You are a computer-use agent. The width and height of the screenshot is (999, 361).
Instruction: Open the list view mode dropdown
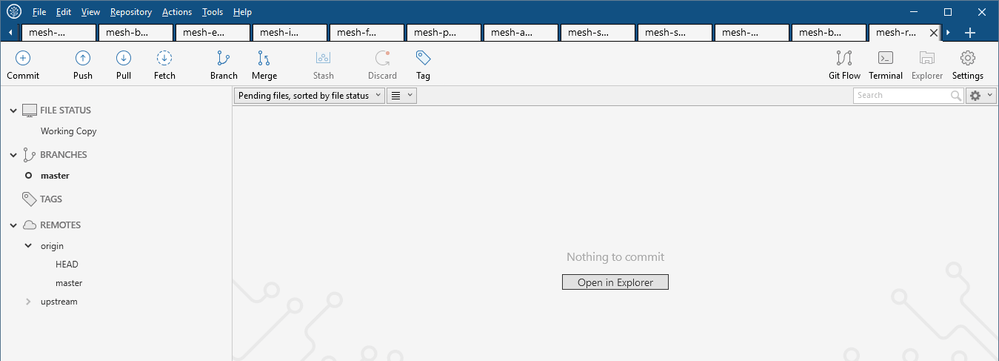click(x=402, y=96)
